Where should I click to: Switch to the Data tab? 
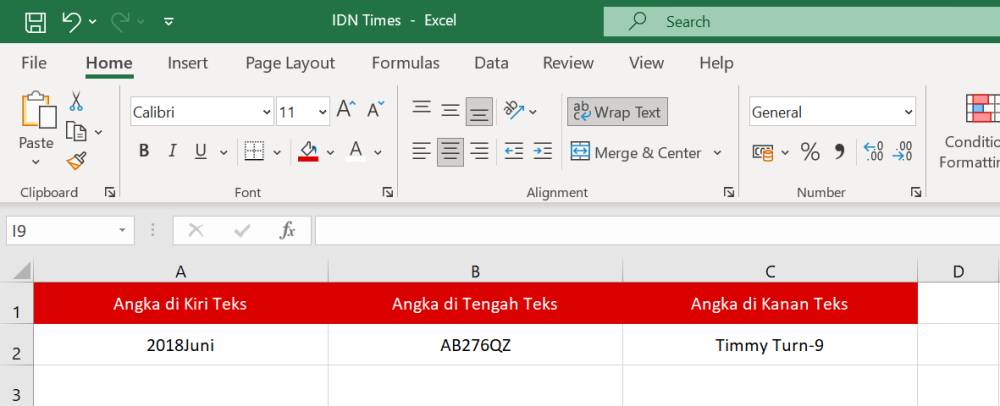tap(491, 63)
